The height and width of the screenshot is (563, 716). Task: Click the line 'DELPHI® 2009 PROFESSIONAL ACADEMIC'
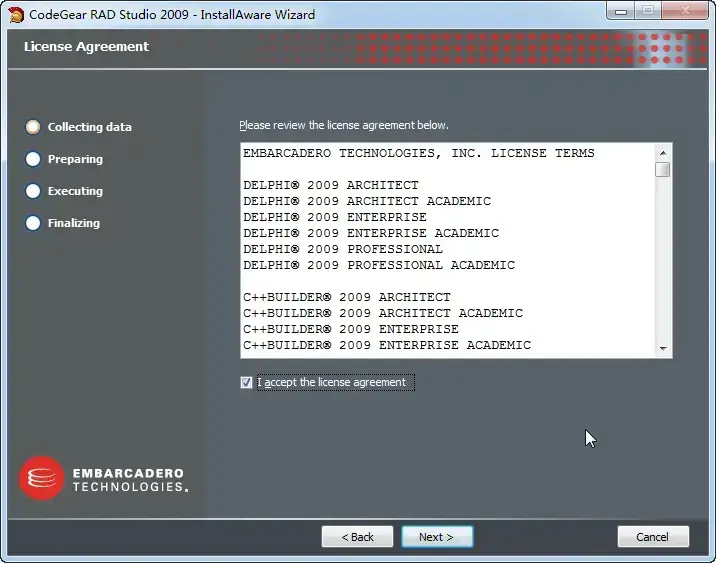point(379,265)
